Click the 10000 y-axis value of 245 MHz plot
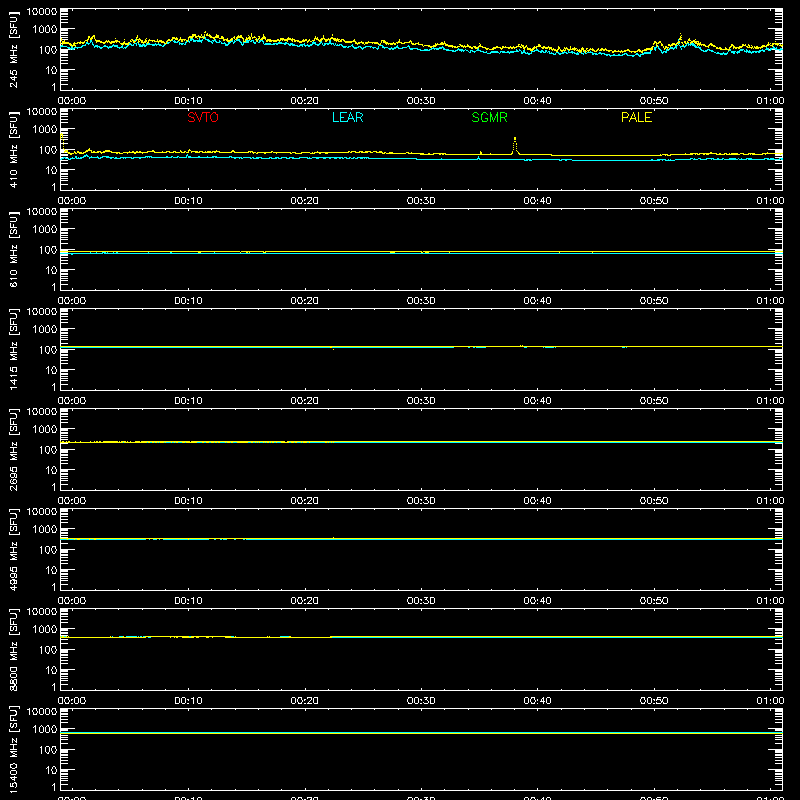The width and height of the screenshot is (800, 800). point(42,12)
